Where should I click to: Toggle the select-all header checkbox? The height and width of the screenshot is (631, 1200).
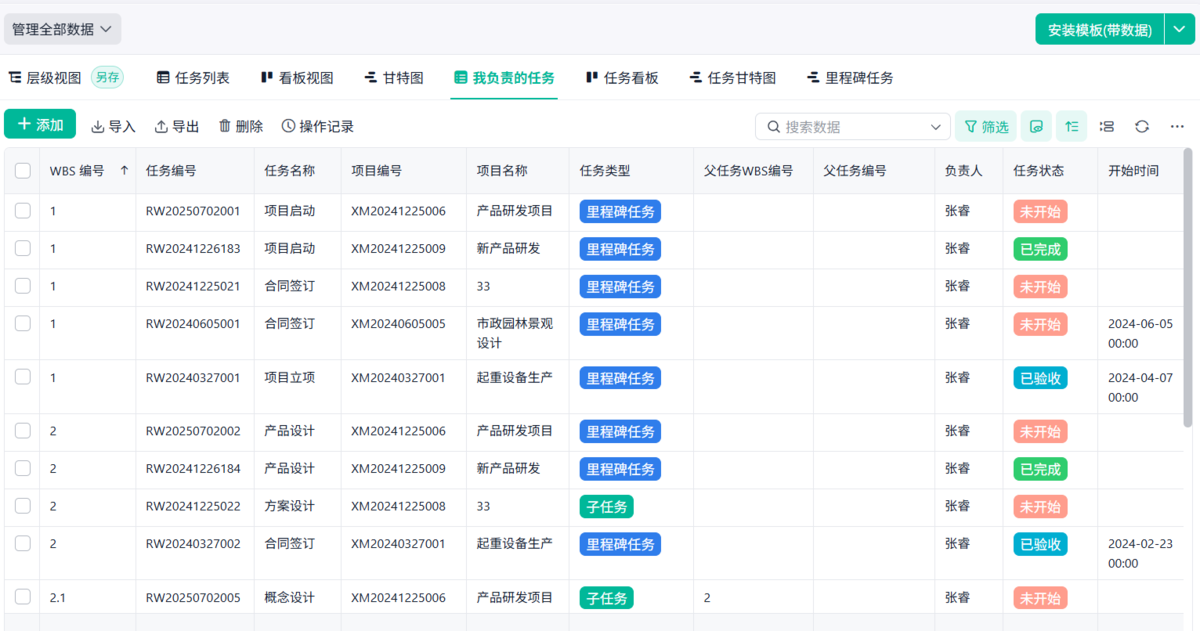click(23, 171)
